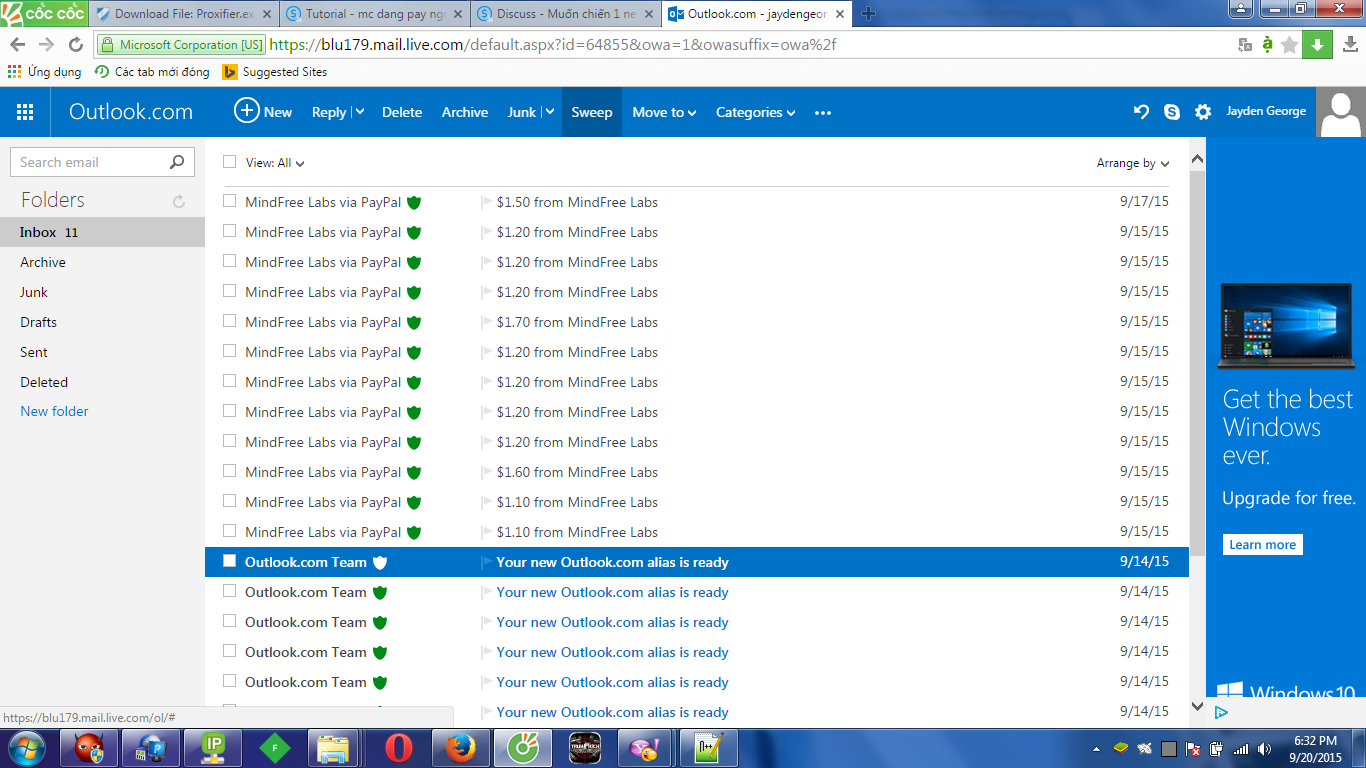The image size is (1366, 768).
Task: Open Opera from the taskbar
Action: 400,748
